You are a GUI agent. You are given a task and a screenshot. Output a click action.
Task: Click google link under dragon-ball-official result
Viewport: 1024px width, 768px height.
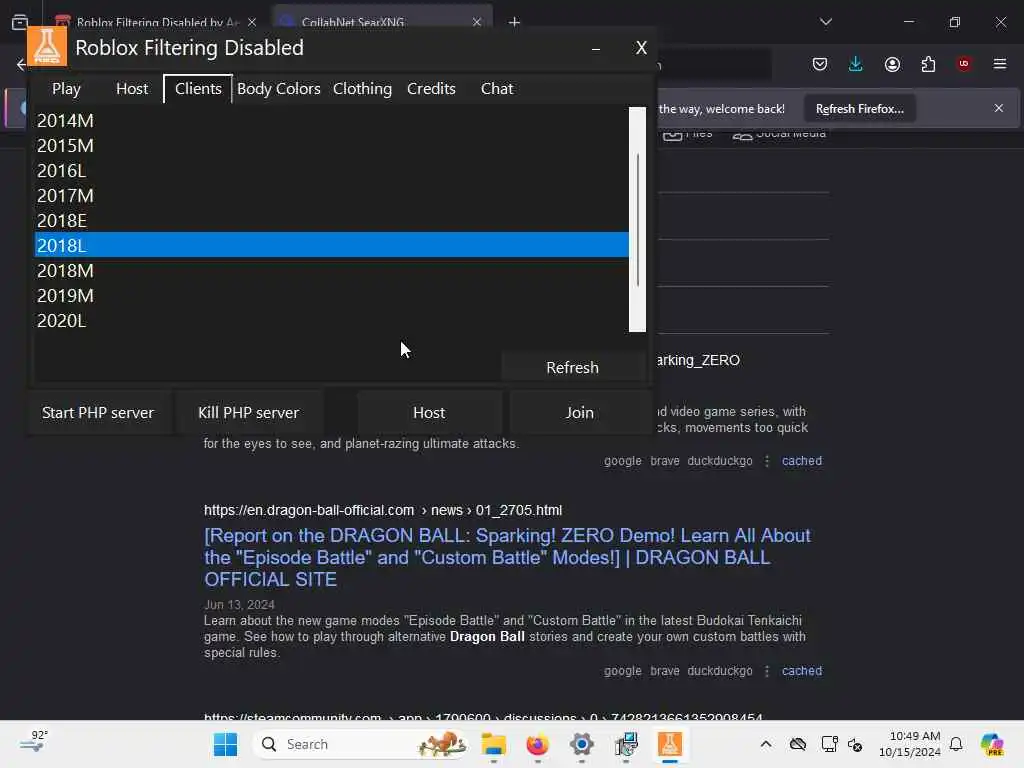[622, 671]
